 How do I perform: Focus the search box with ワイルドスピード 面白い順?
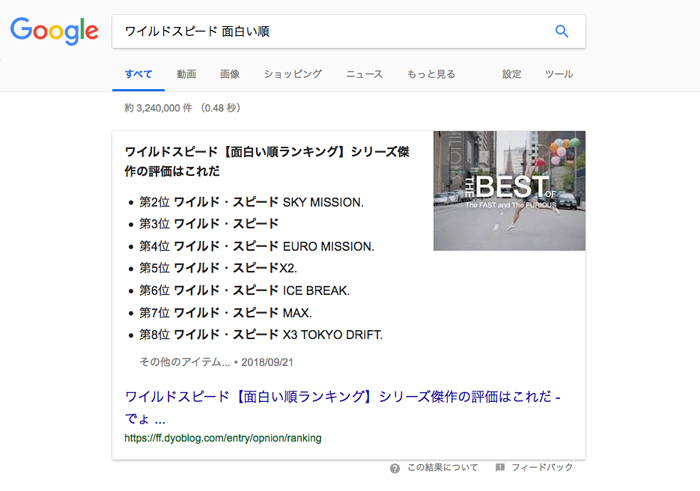pyautogui.click(x=348, y=31)
